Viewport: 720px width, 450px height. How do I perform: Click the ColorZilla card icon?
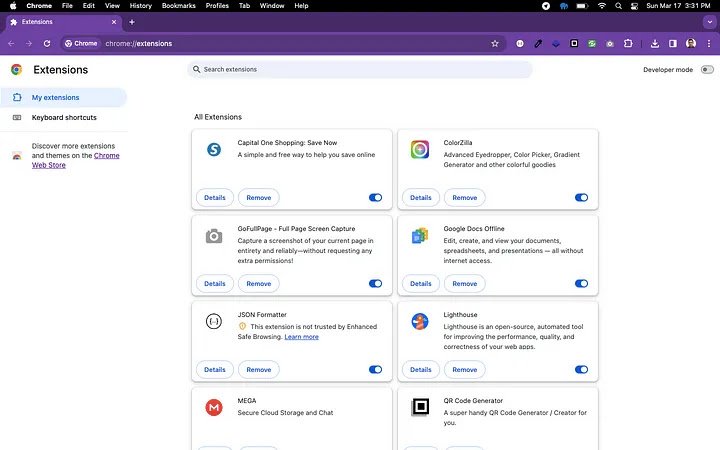click(420, 149)
